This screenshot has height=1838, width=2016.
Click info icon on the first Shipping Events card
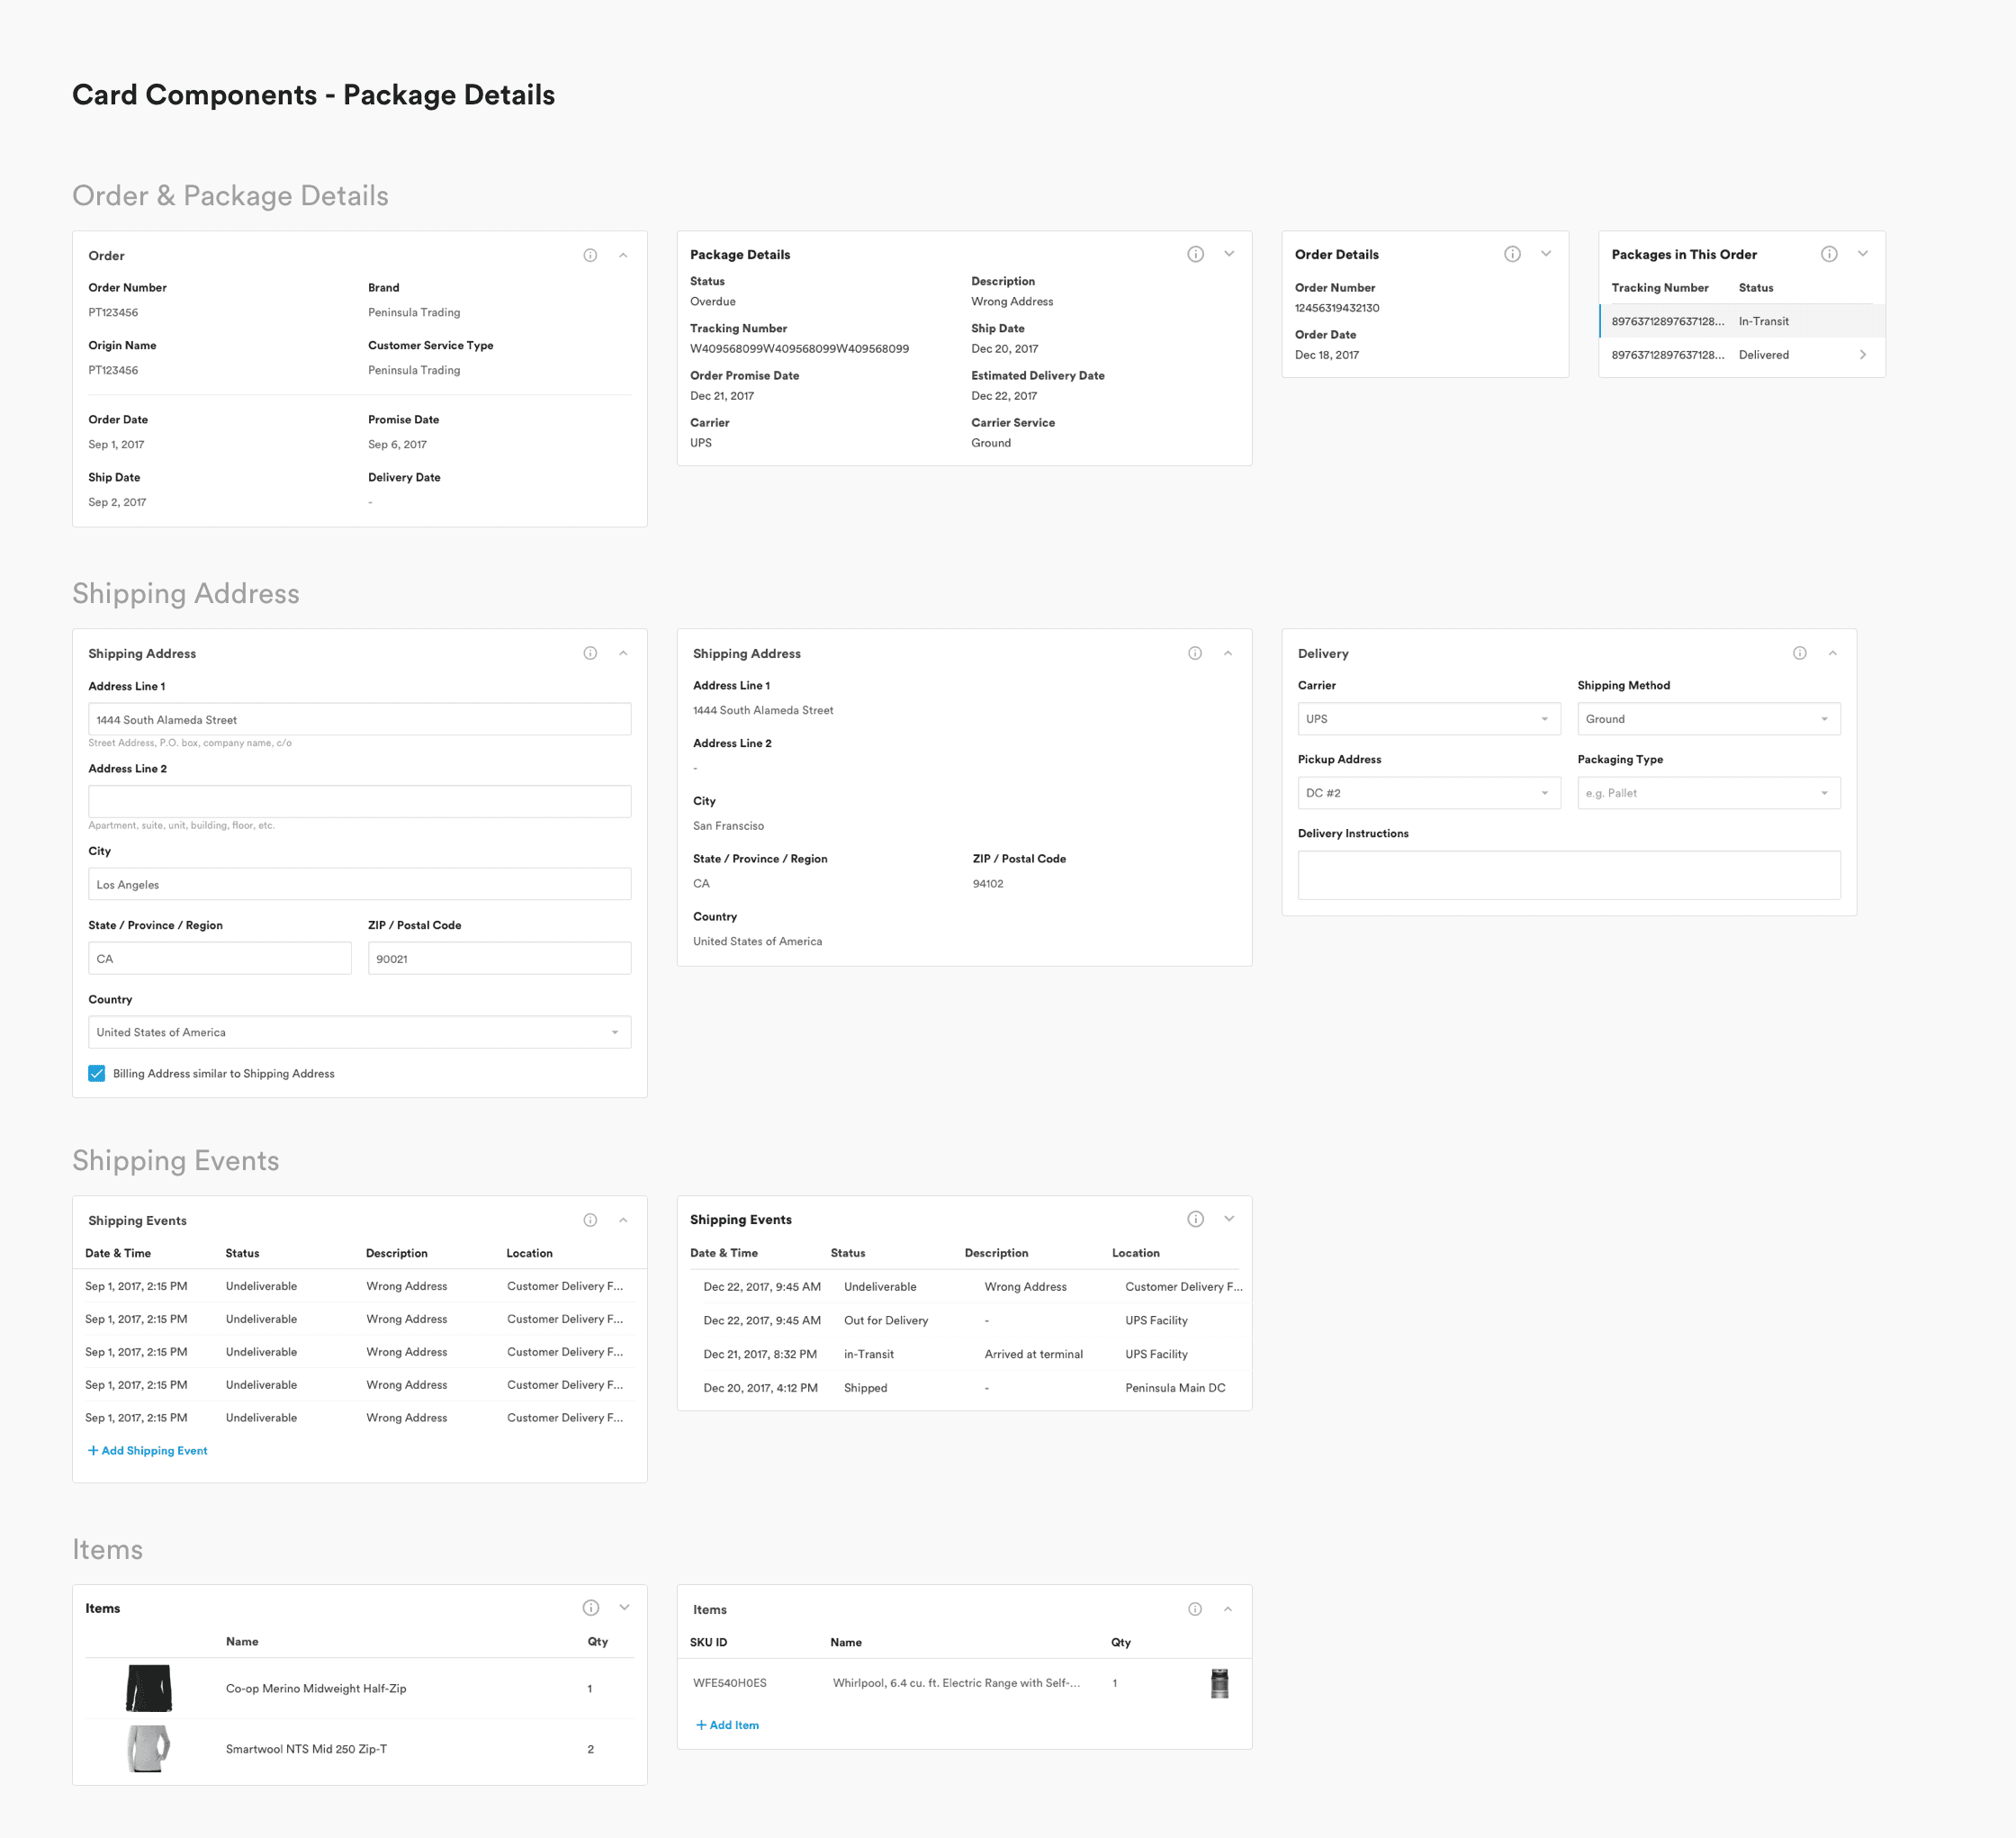pos(590,1219)
